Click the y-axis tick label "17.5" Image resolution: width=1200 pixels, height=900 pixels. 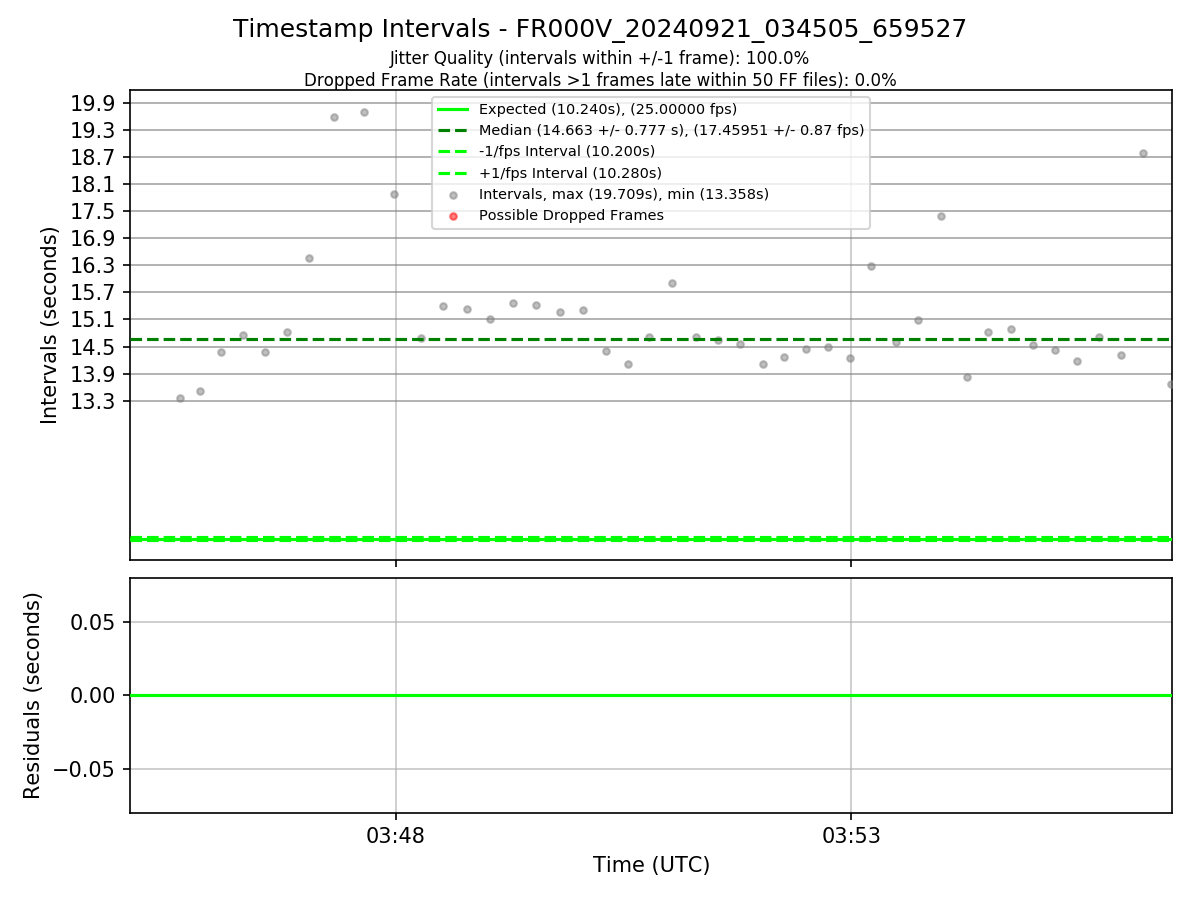point(93,211)
